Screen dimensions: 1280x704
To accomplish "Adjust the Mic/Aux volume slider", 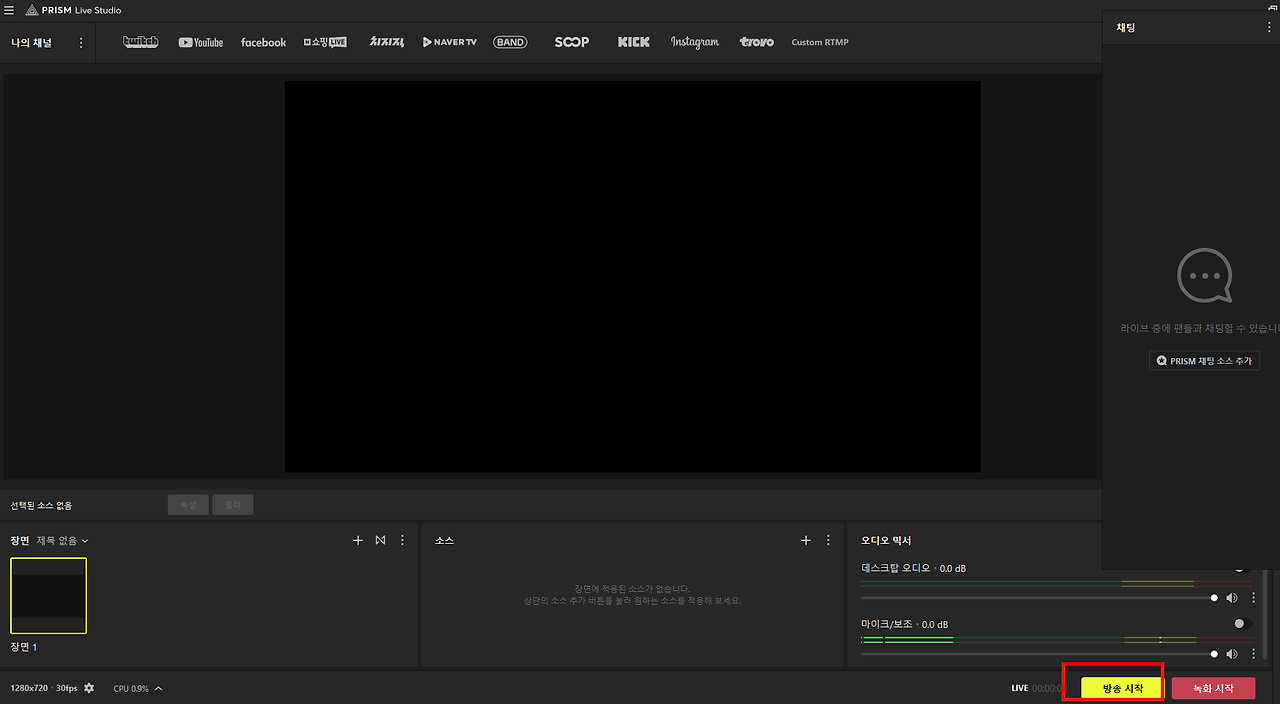I will point(1037,654).
